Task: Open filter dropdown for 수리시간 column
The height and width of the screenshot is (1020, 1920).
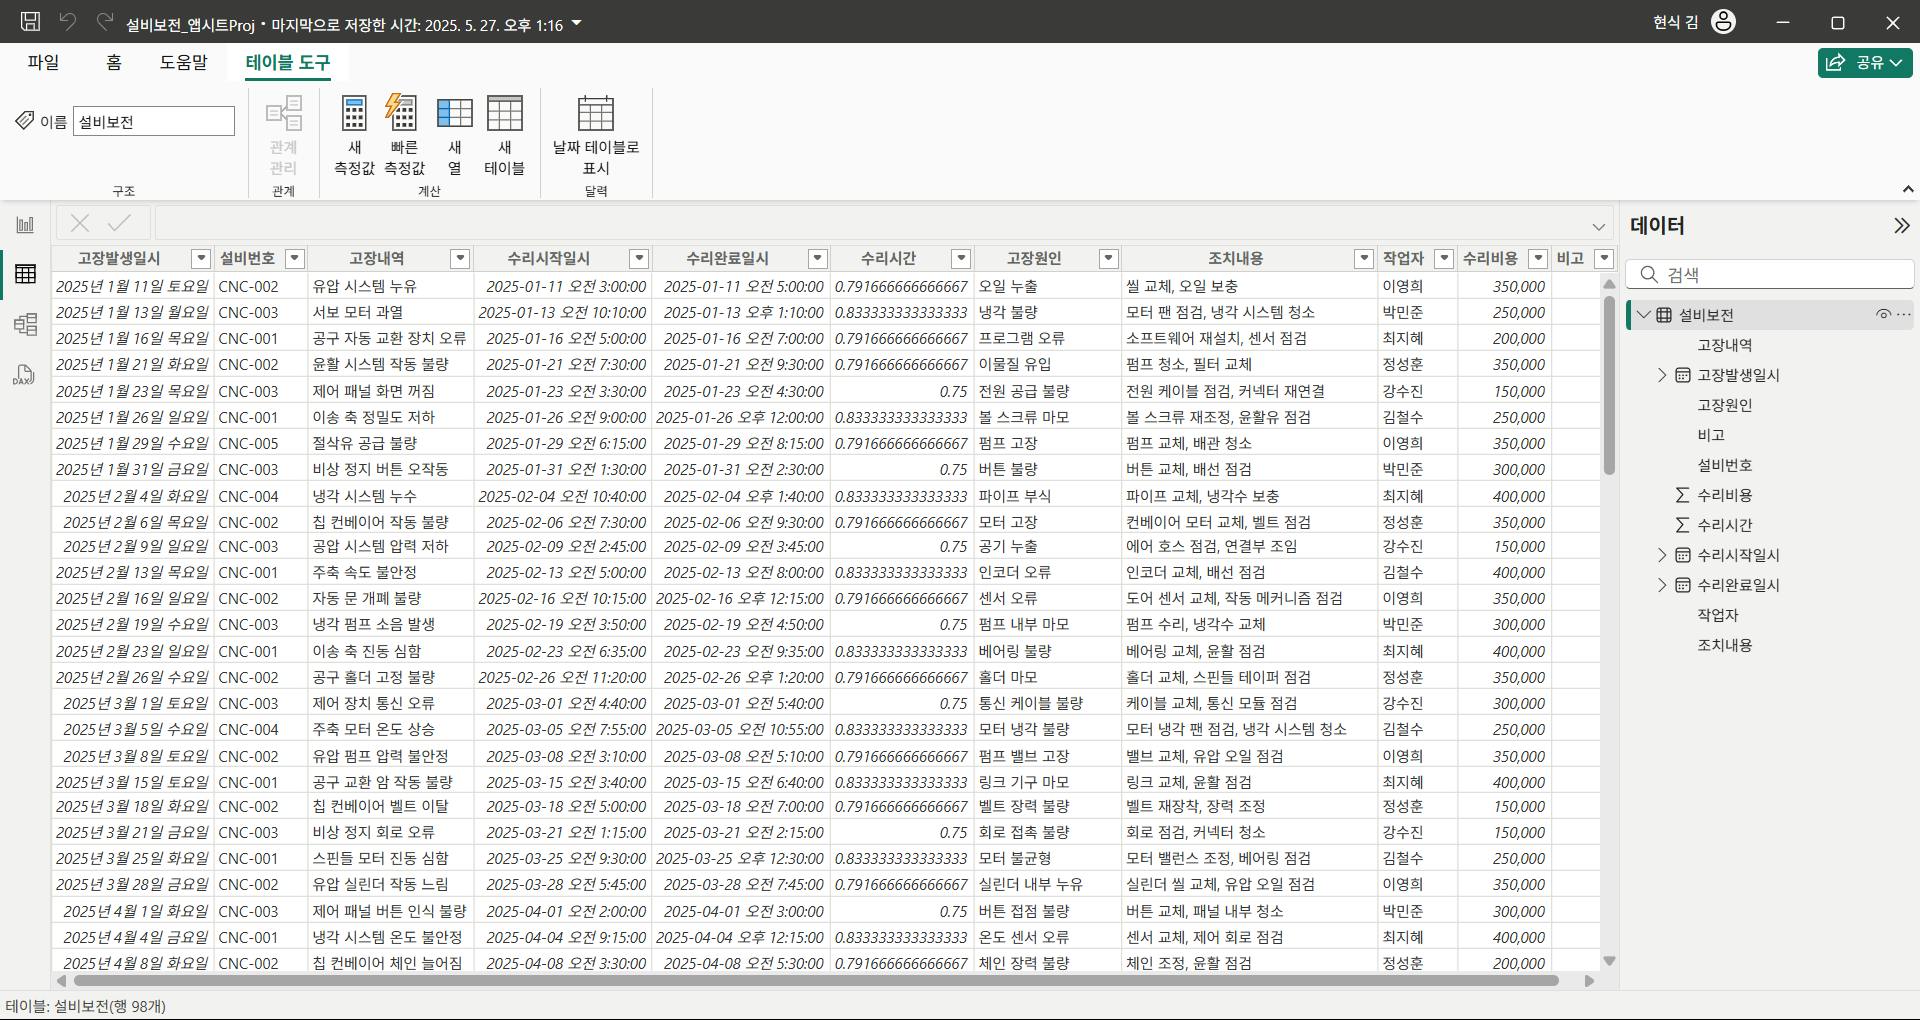Action: point(961,259)
